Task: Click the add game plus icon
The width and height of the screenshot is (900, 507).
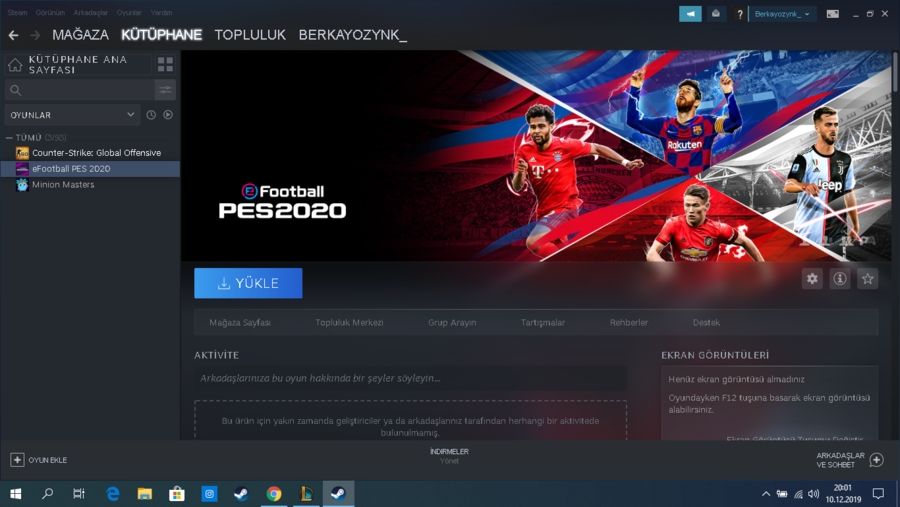Action: [17, 460]
